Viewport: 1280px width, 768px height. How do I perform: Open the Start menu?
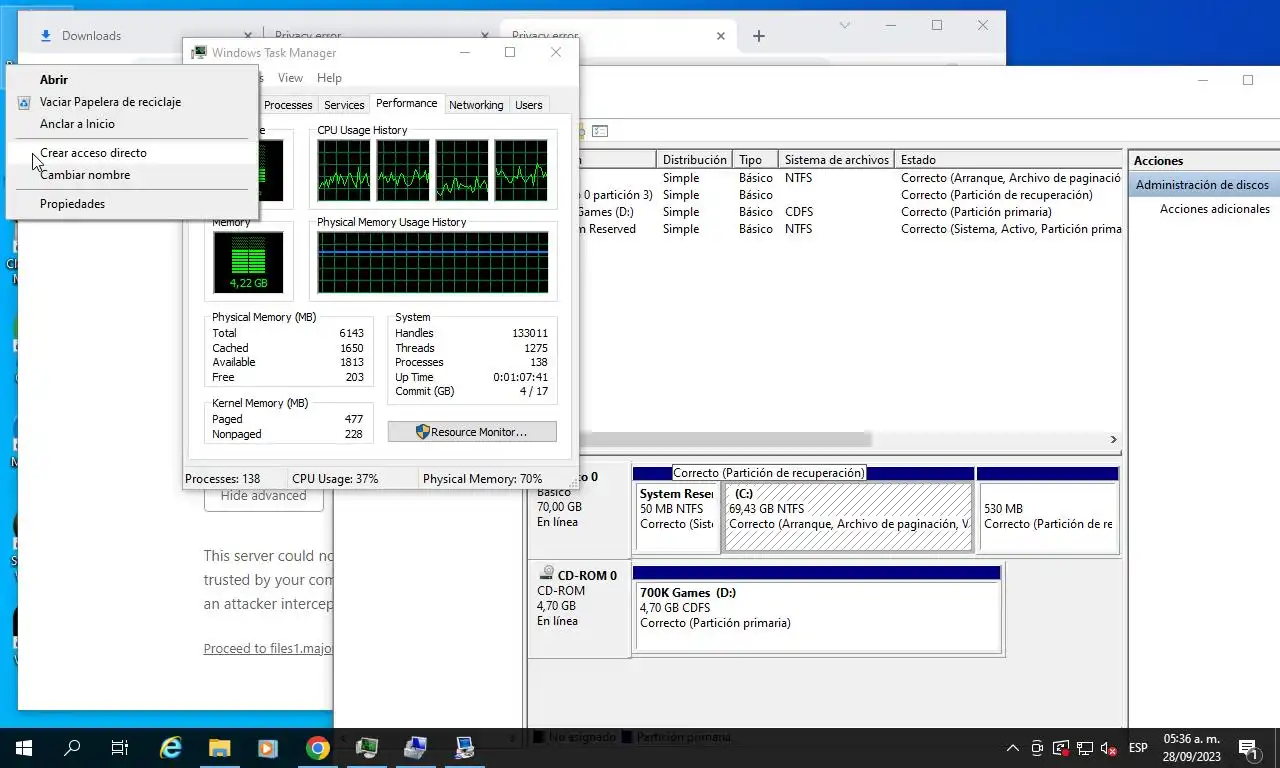click(x=23, y=747)
